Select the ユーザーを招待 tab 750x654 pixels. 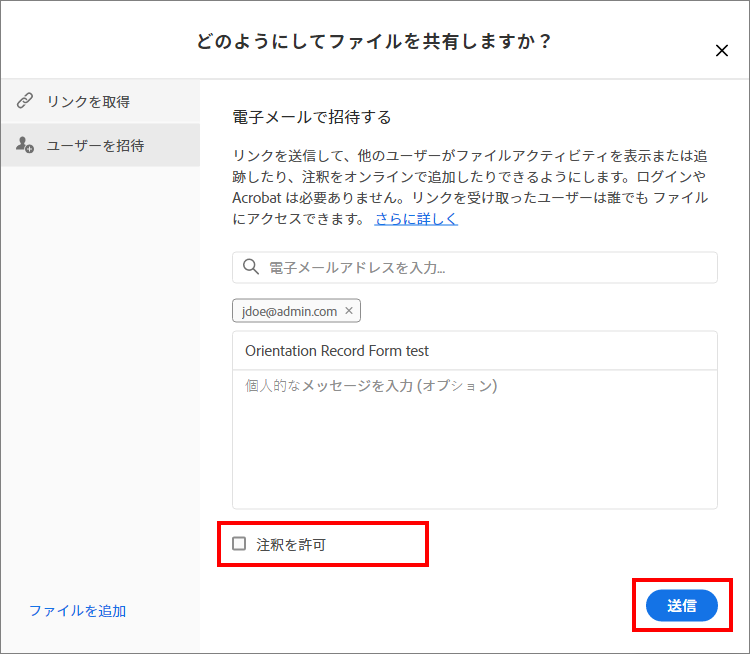point(95,145)
